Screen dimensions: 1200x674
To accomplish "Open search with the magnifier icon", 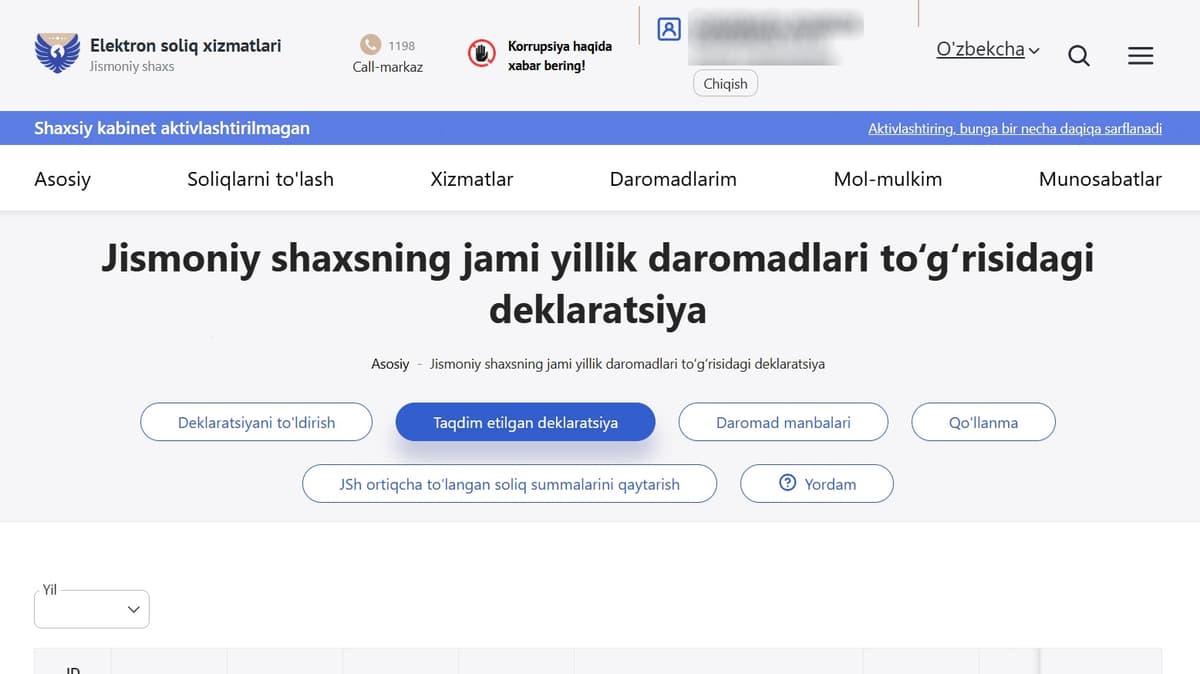I will 1079,56.
